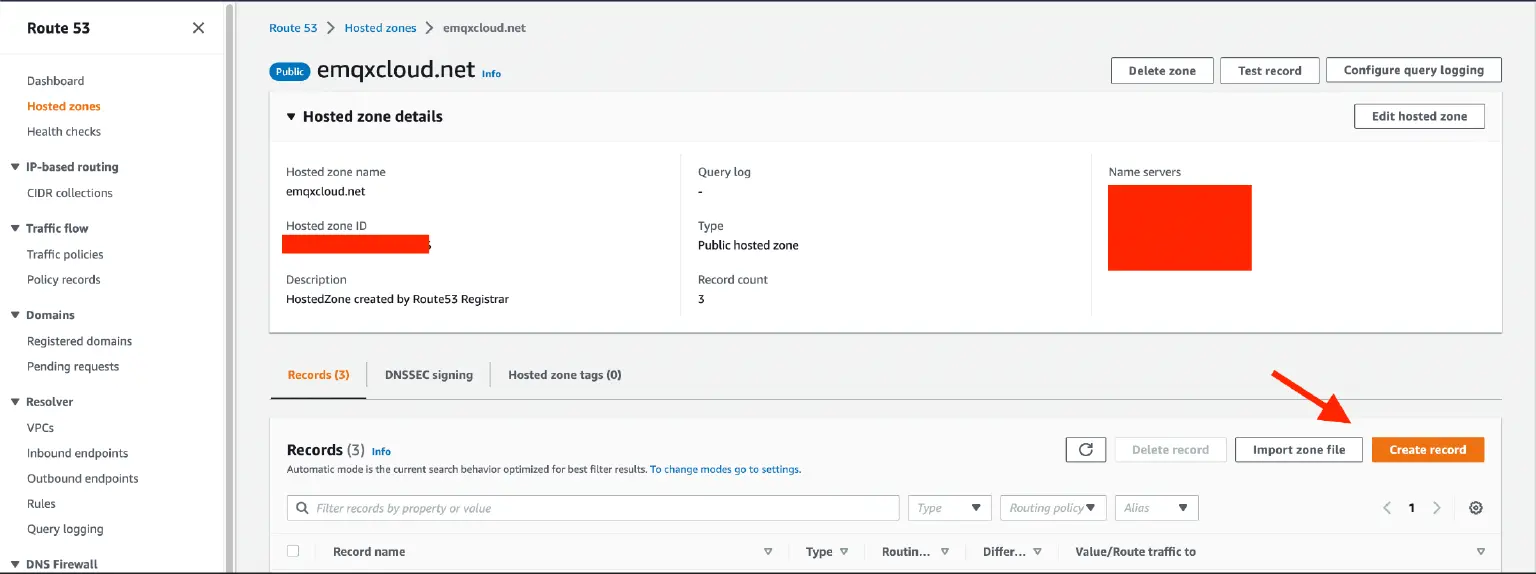
Task: Follow 'To change modes go to settings' link
Action: point(725,469)
